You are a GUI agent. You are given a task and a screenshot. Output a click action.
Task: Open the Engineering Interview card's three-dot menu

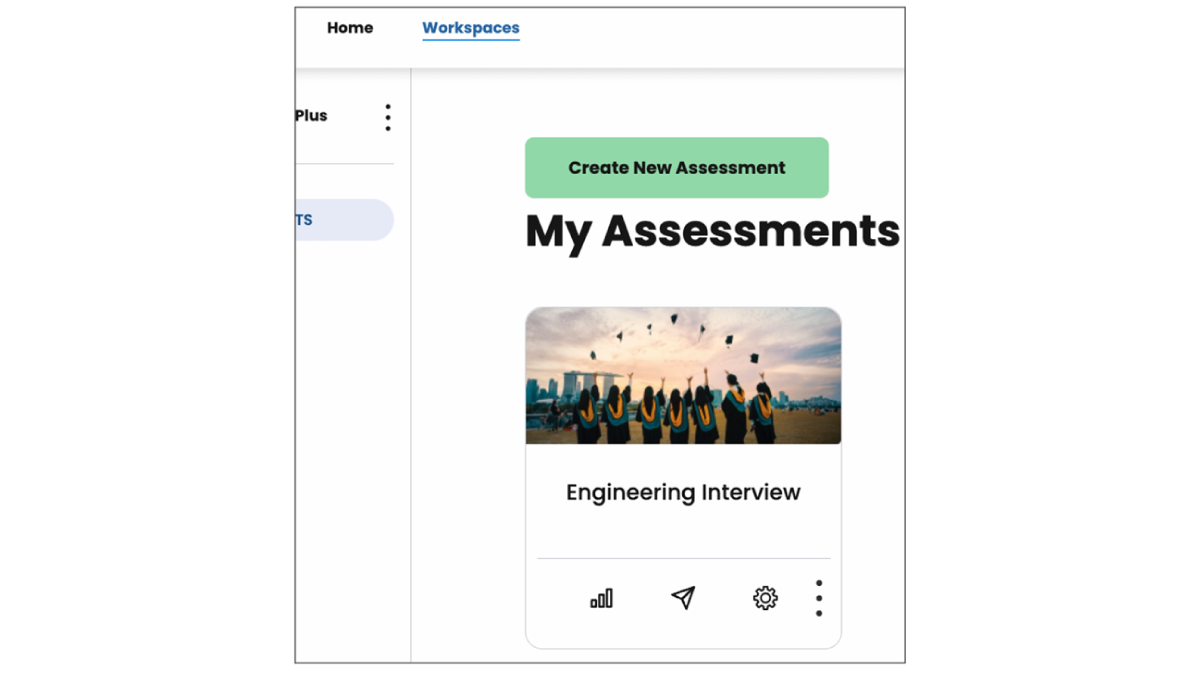819,598
